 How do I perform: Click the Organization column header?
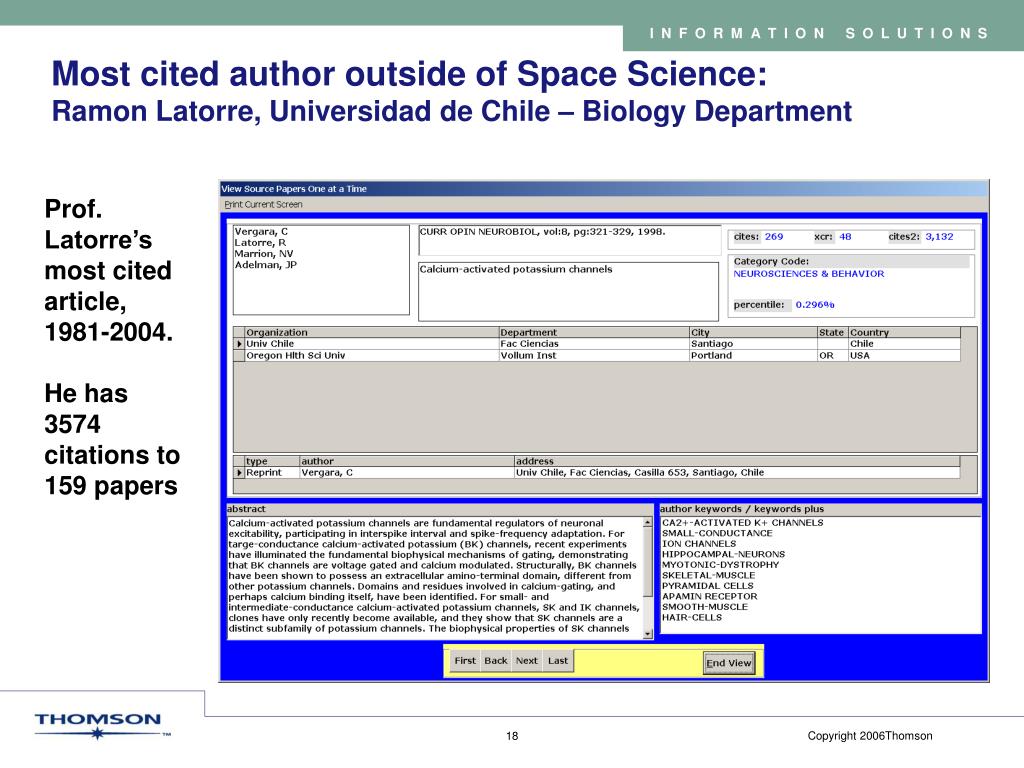point(372,332)
